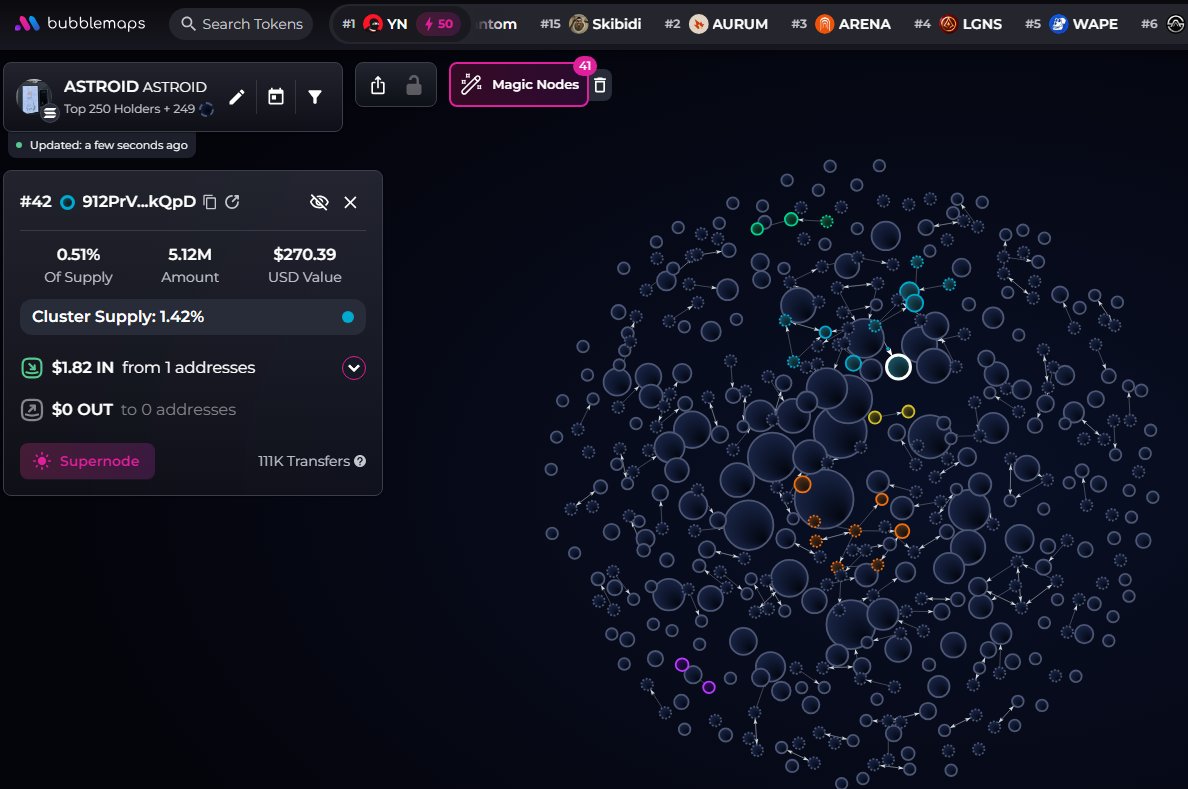Click the blue ring icon beside #42

tap(67, 202)
